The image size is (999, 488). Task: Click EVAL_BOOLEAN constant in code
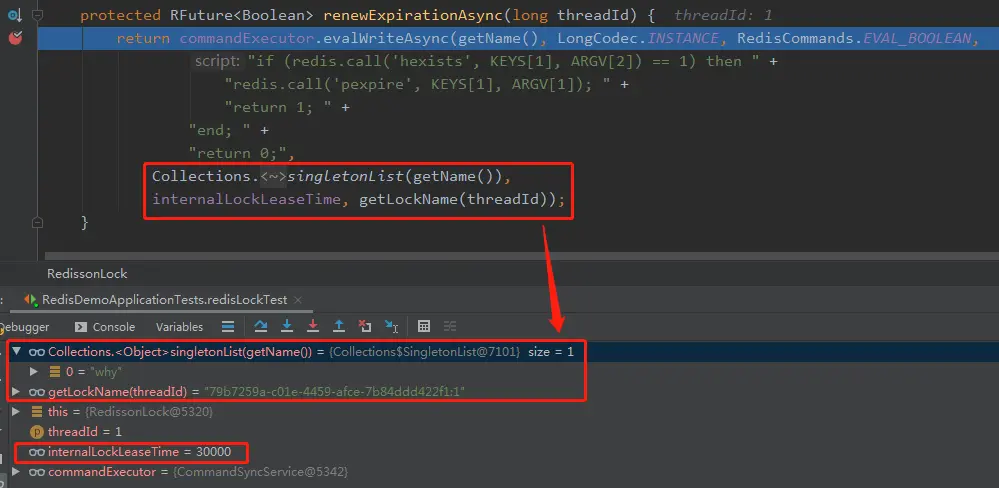click(917, 38)
